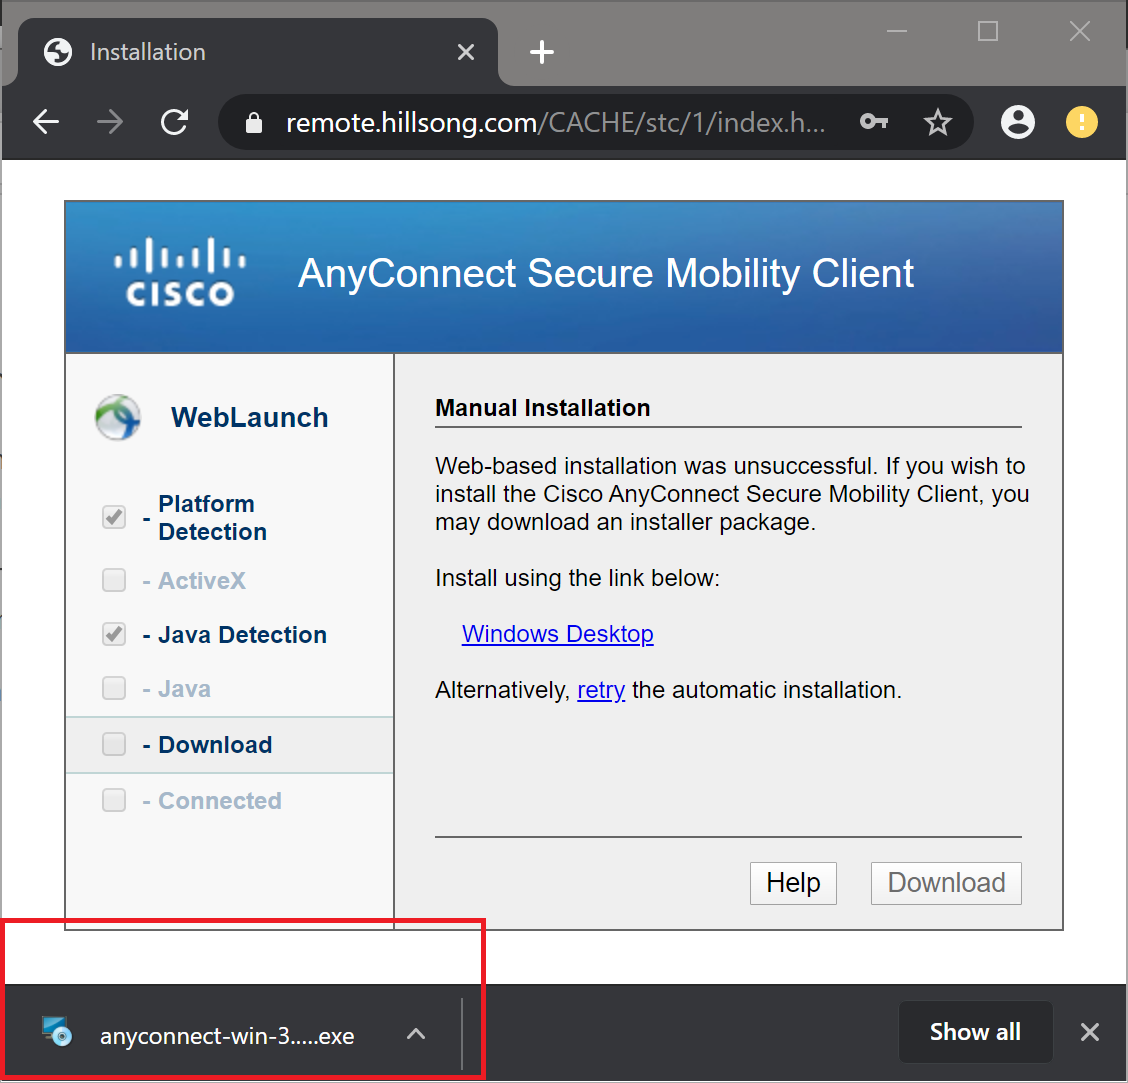Viewport: 1128px width, 1083px height.
Task: Open a new browser tab
Action: point(541,52)
